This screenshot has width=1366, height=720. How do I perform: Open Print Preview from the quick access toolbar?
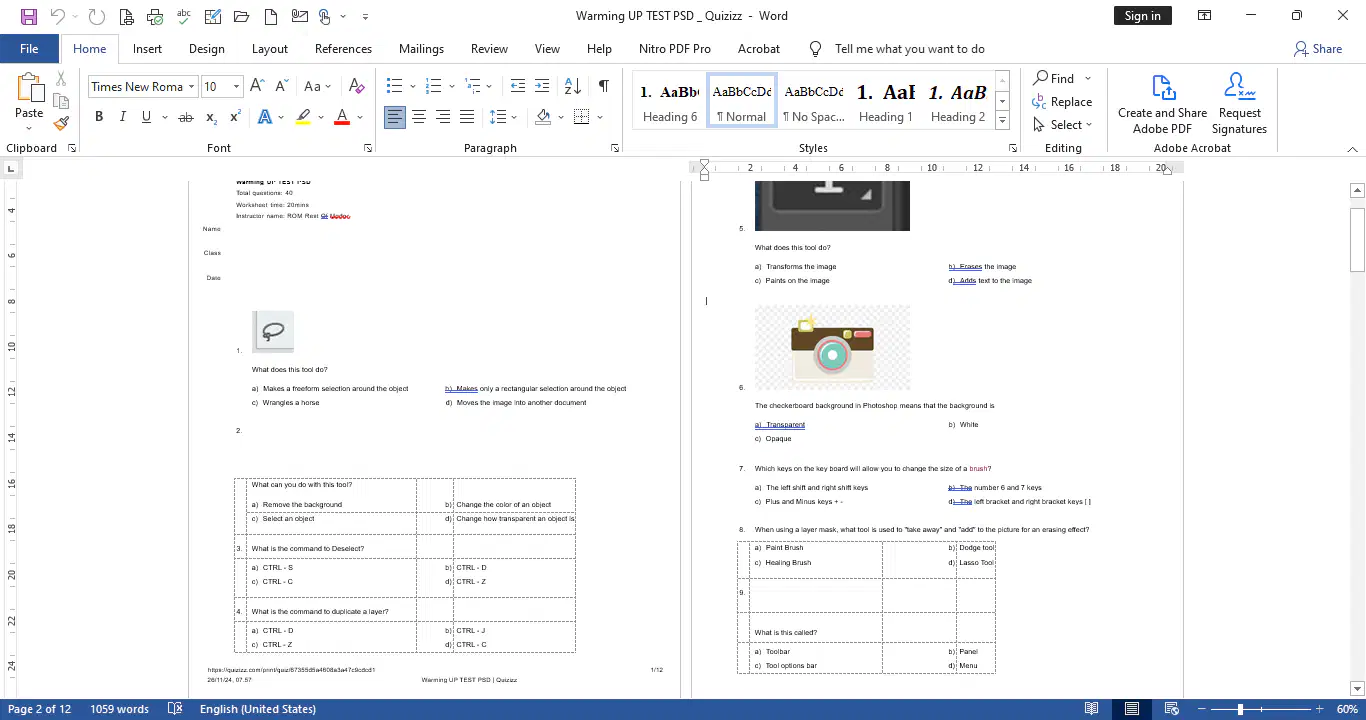click(126, 16)
